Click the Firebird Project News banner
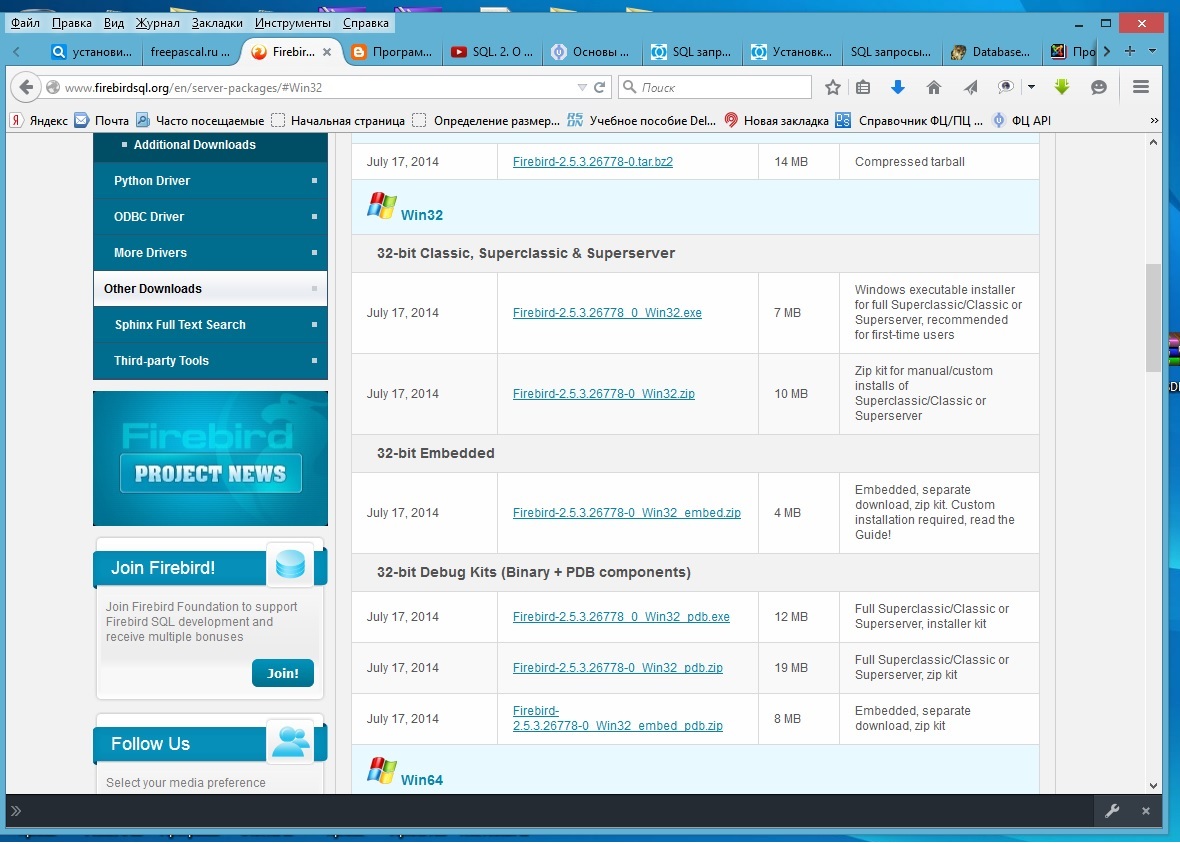The image size is (1180, 844). (x=210, y=459)
